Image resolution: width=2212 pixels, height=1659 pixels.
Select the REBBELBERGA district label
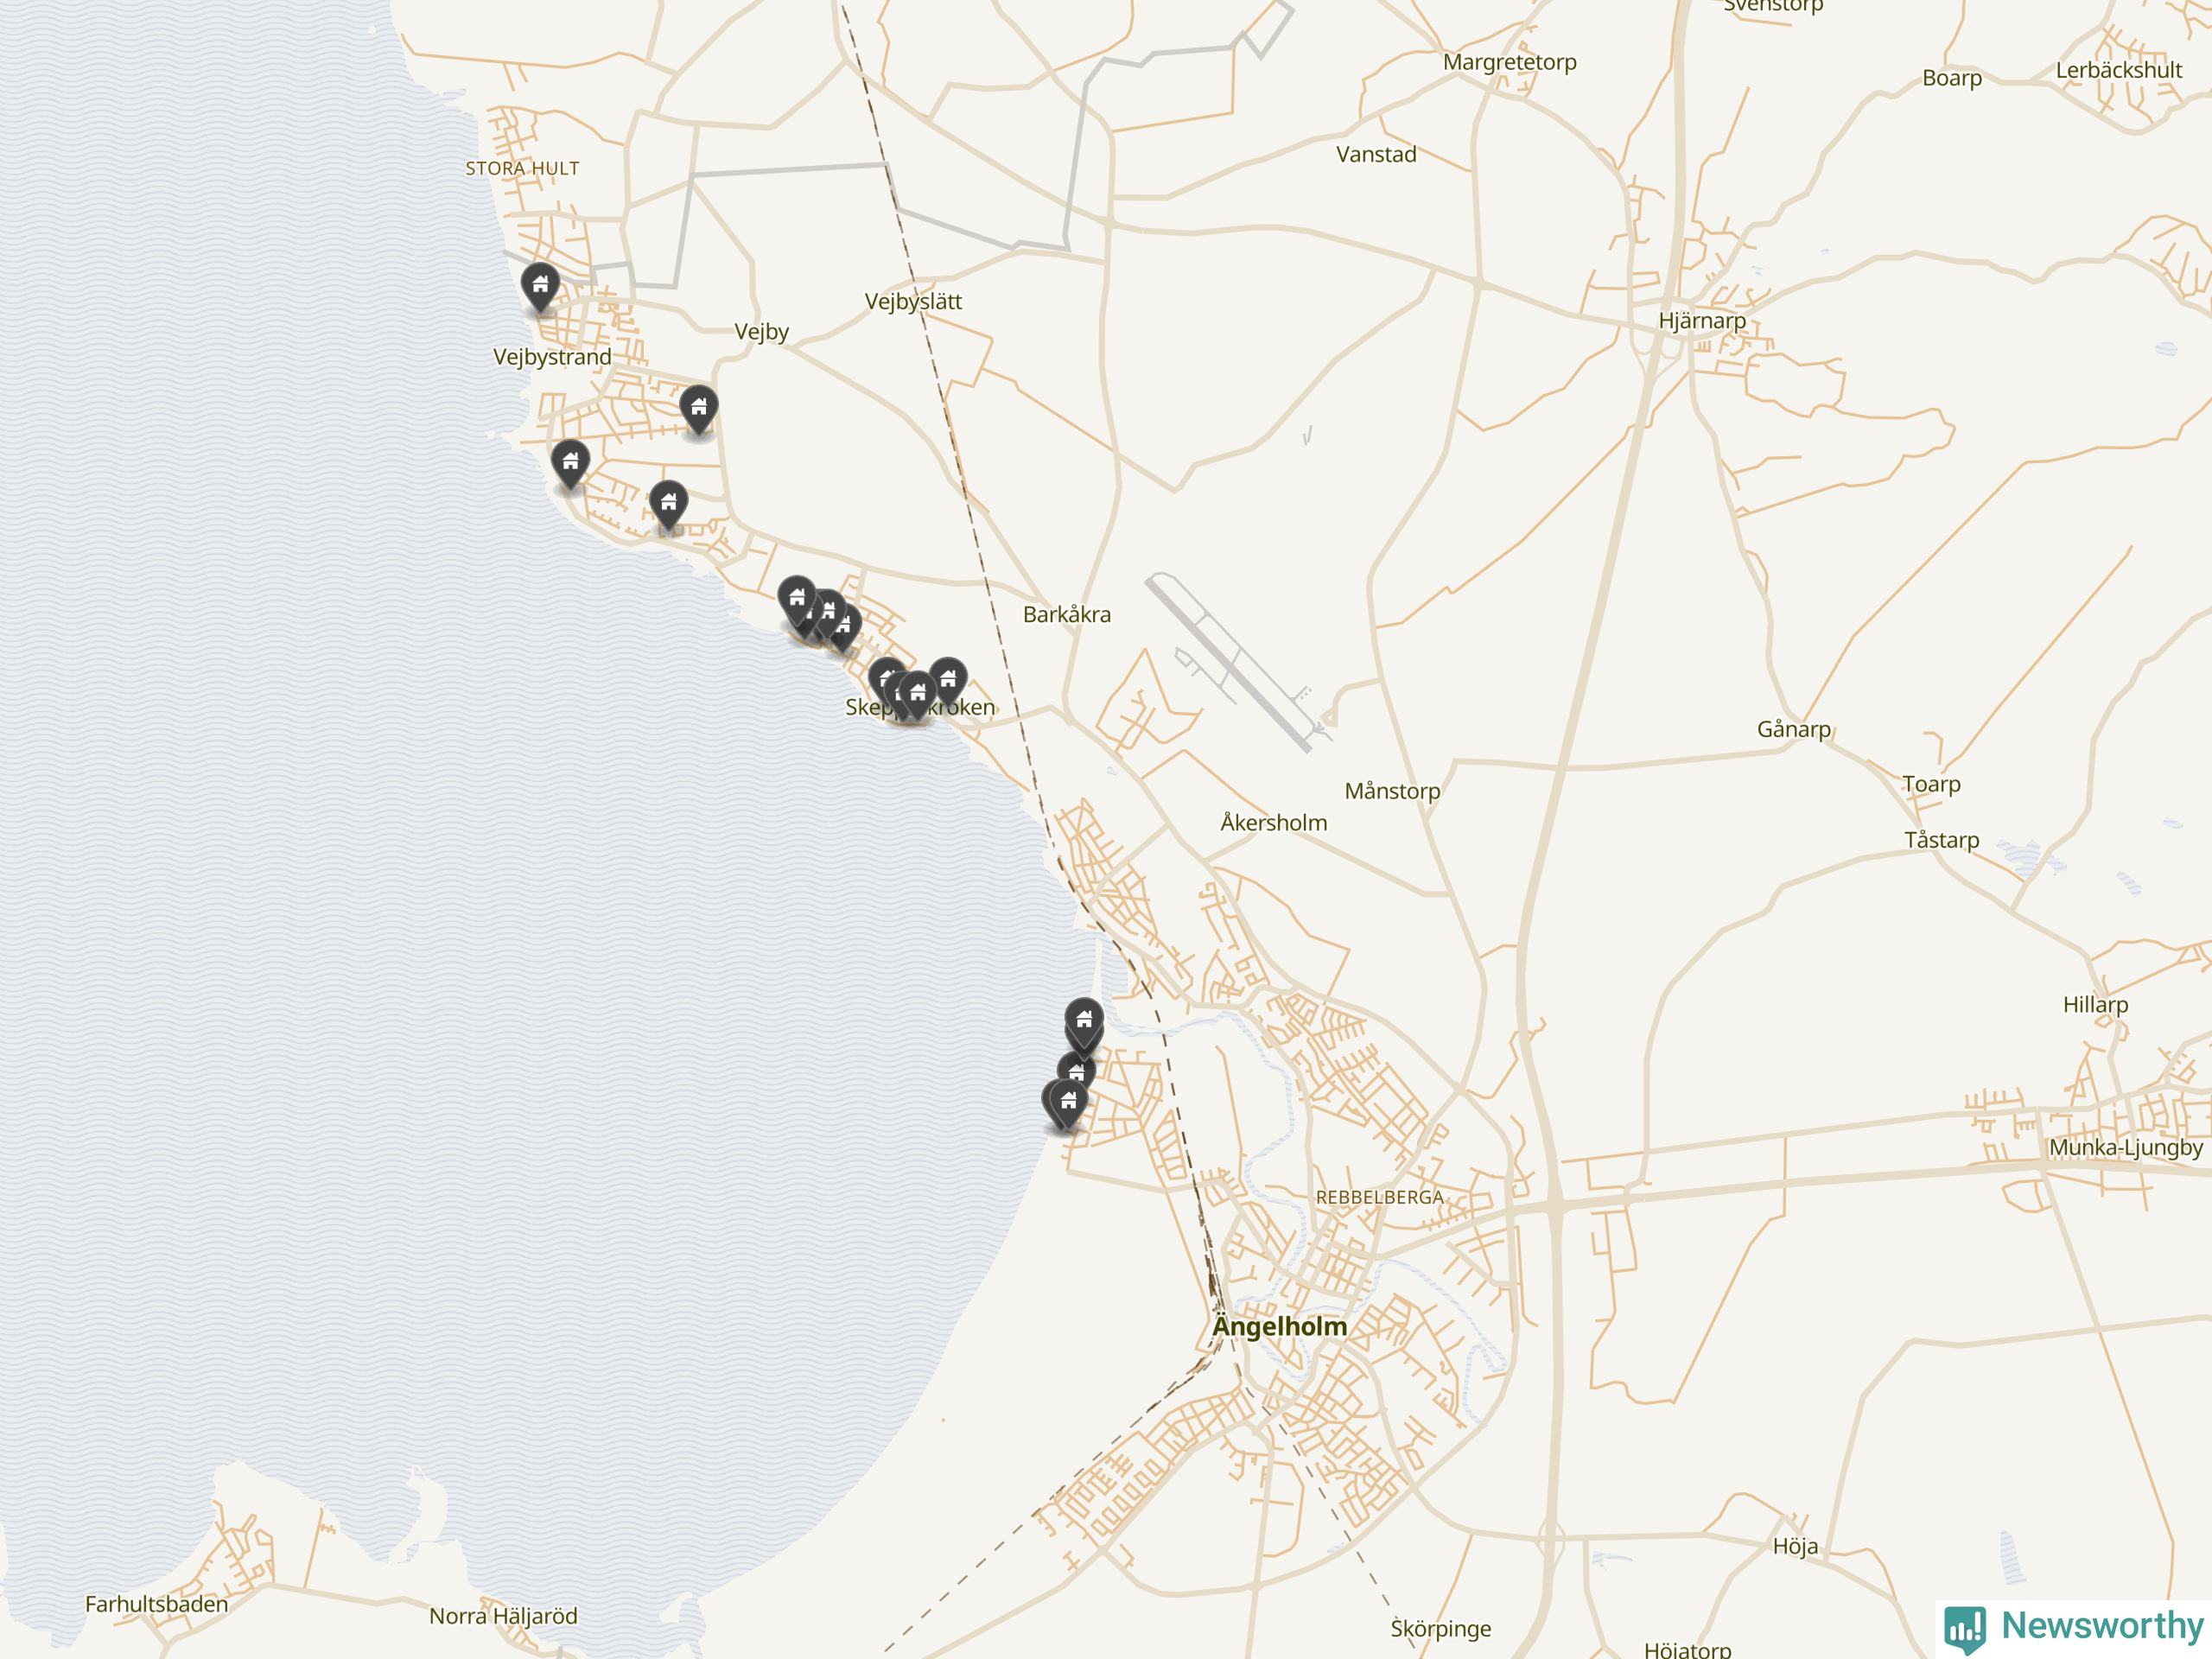(1379, 1198)
